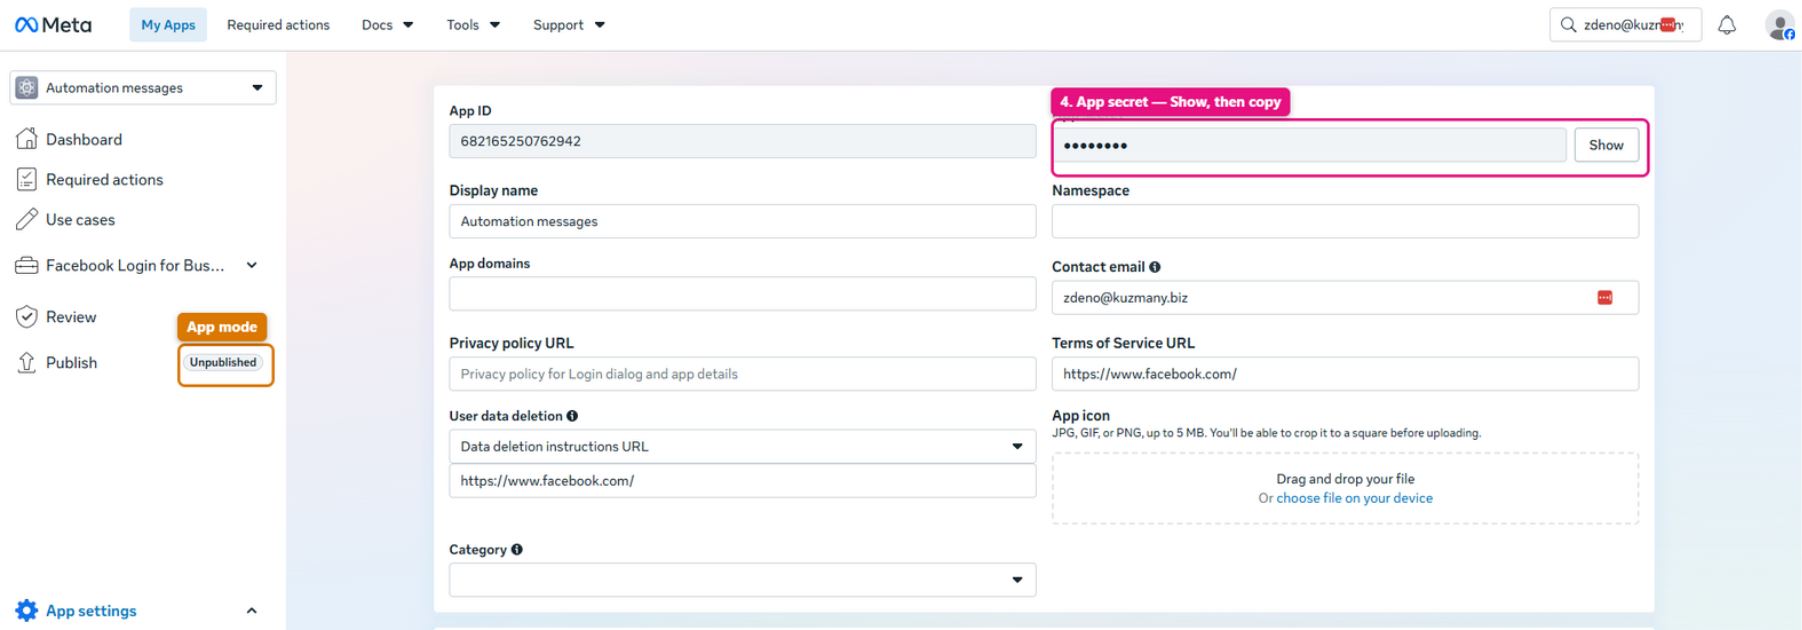Image resolution: width=1802 pixels, height=630 pixels.
Task: Click the search magnifier icon
Action: point(1568,25)
